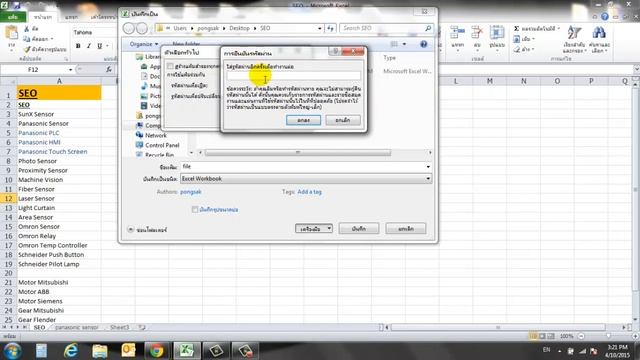The height and width of the screenshot is (360, 640).
Task: Click the Format cells icon in ribbon
Action: pyautogui.click(x=497, y=33)
